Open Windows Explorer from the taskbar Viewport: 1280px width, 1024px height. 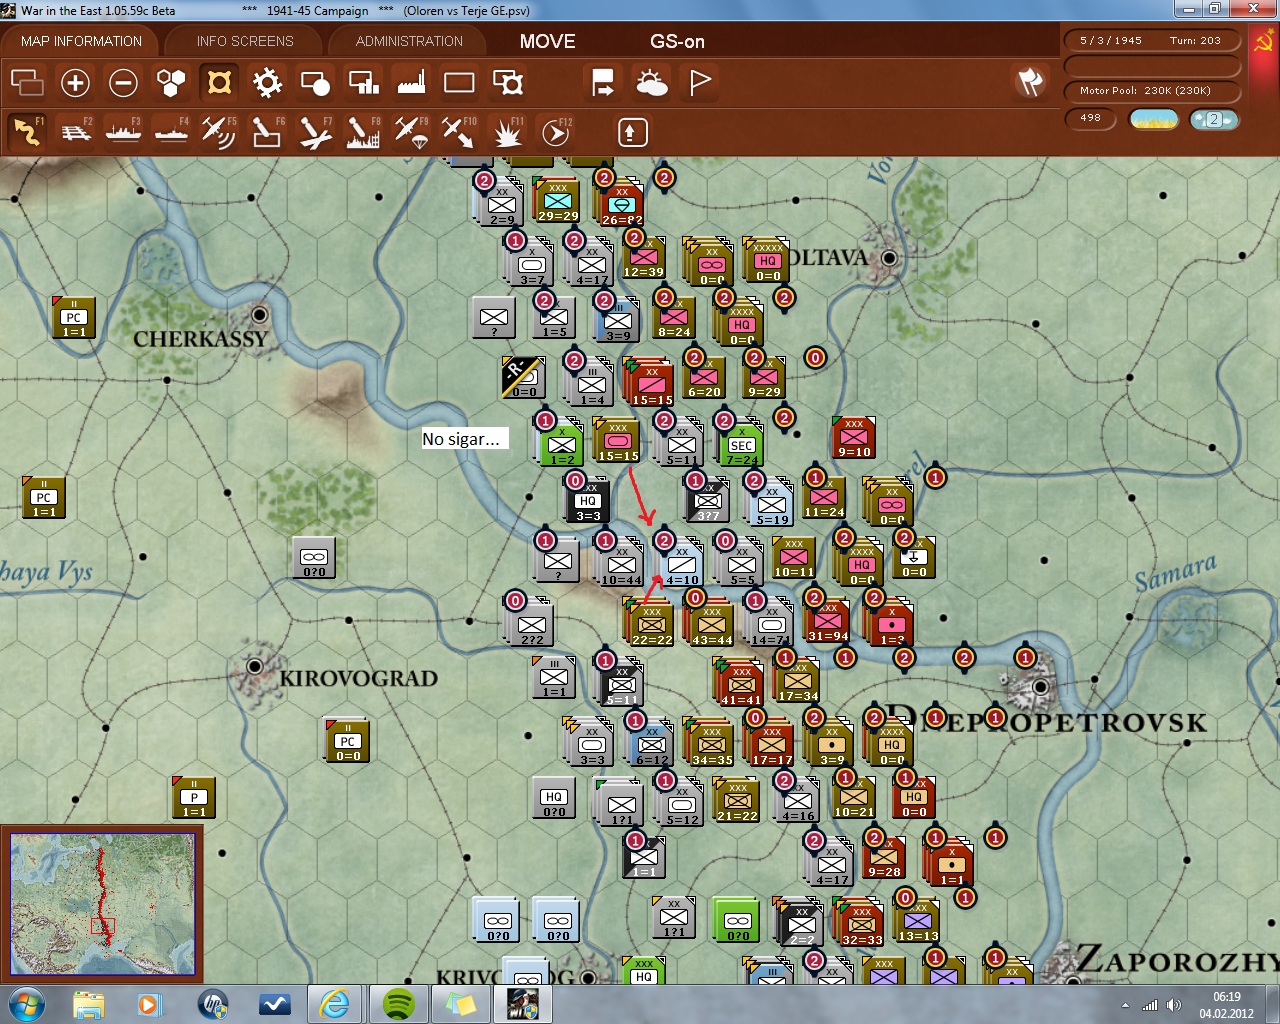point(89,1004)
